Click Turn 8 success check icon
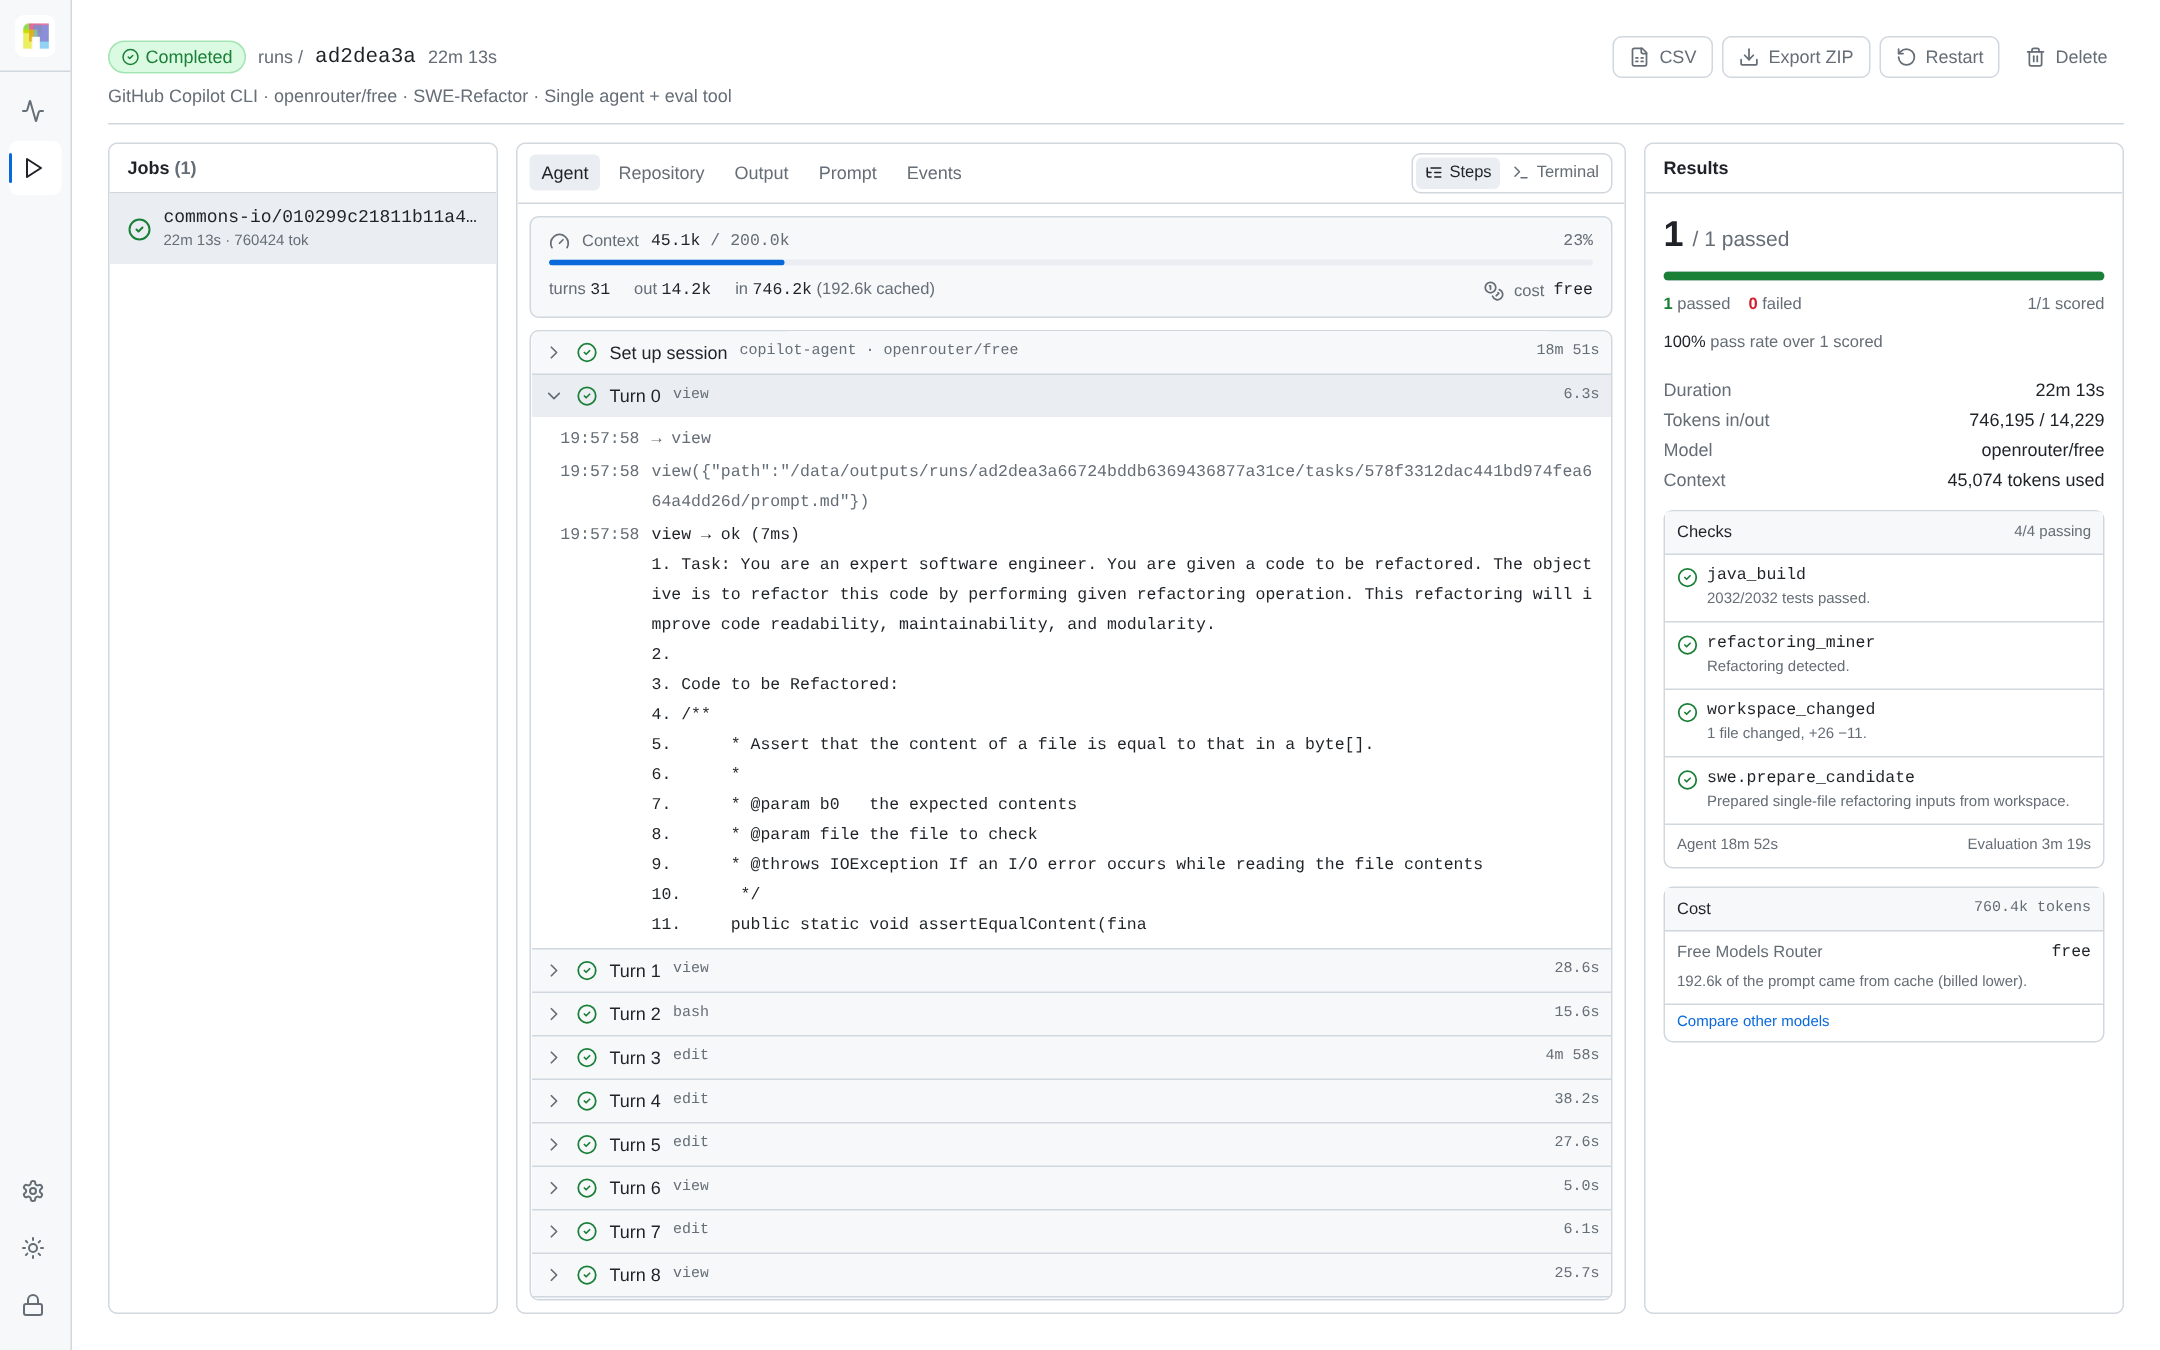The height and width of the screenshot is (1350, 2160). click(x=587, y=1275)
